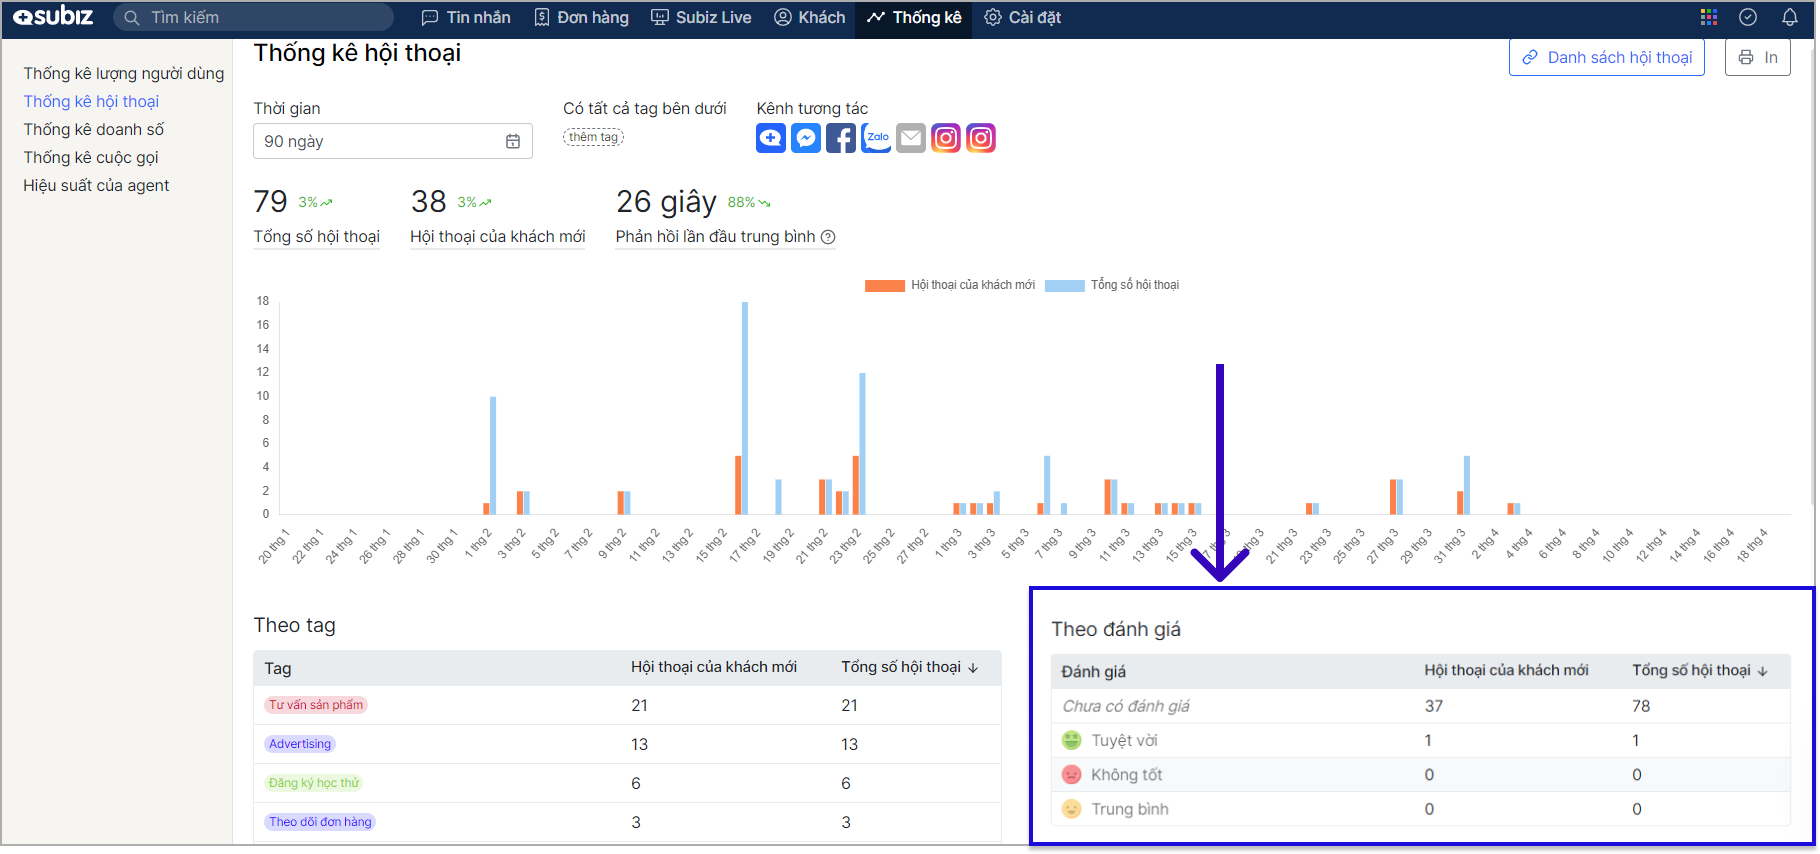1820x854 pixels.
Task: Click the Tư vấn sản phẩm tag
Action: (x=316, y=705)
